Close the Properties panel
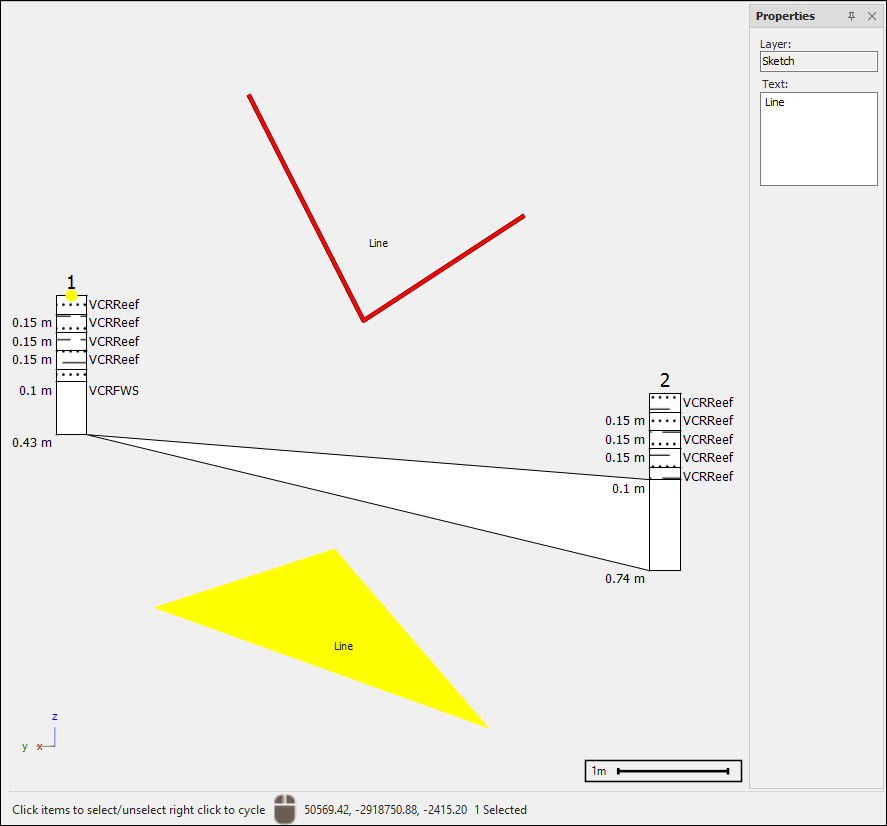This screenshot has width=887, height=826. tap(872, 16)
